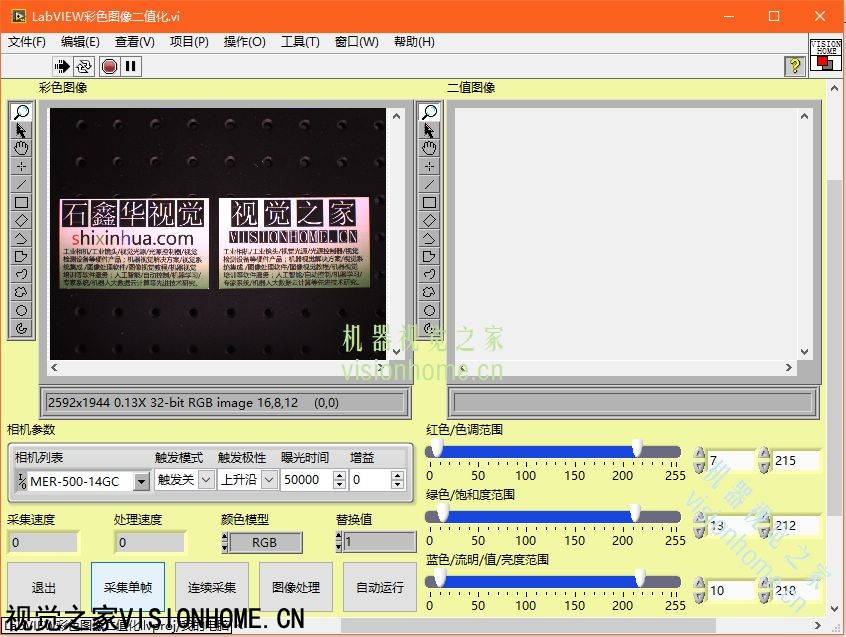
Task: Click the 曝光时间 field showing 50000
Action: [x=307, y=480]
